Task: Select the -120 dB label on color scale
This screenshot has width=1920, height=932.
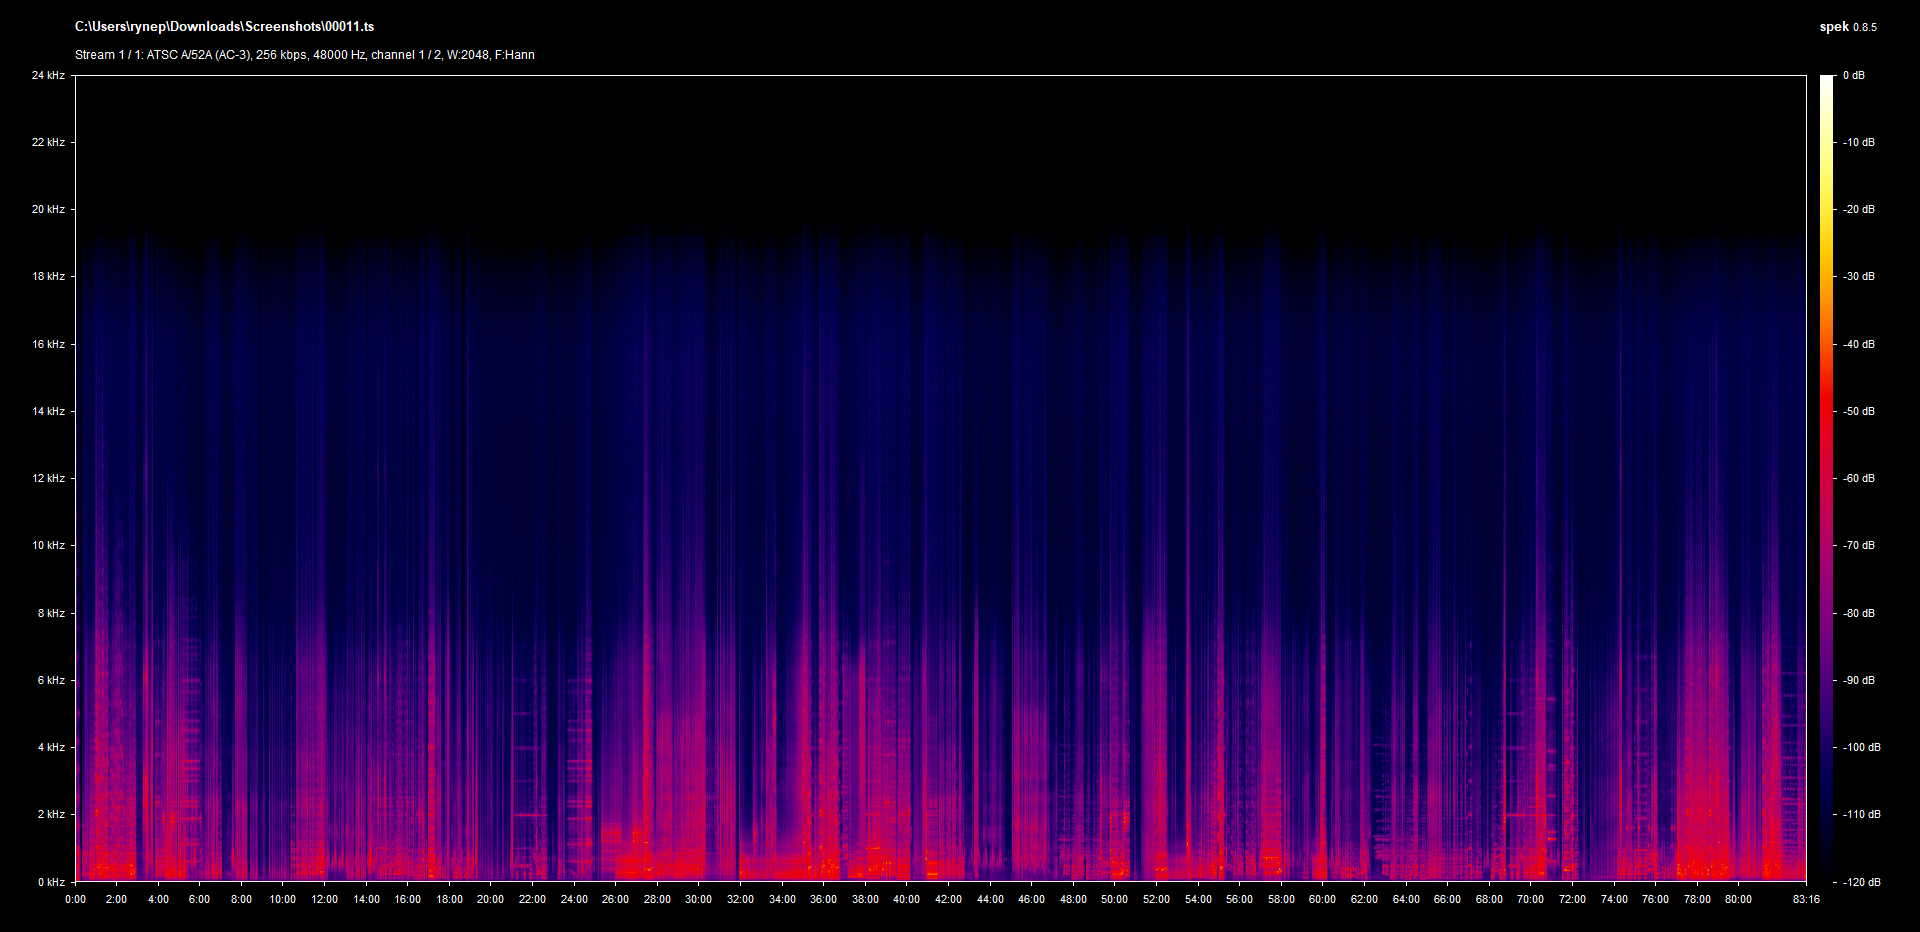Action: click(1861, 883)
